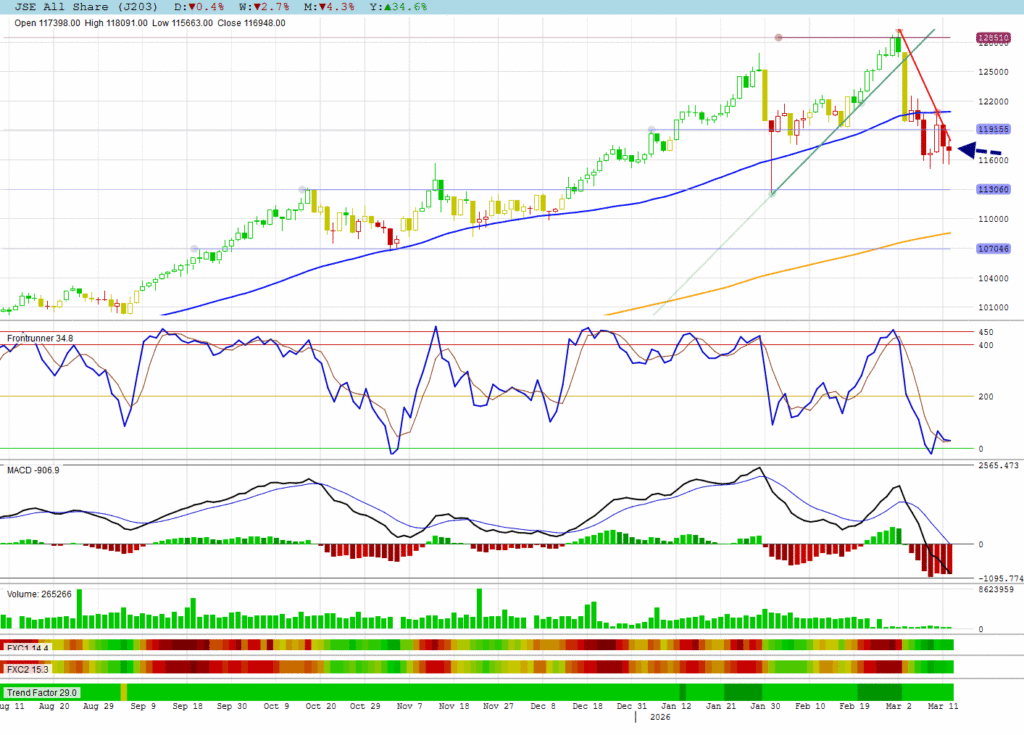Click the circle marker on the 119155 line
The image size is (1024, 735).
coord(652,129)
